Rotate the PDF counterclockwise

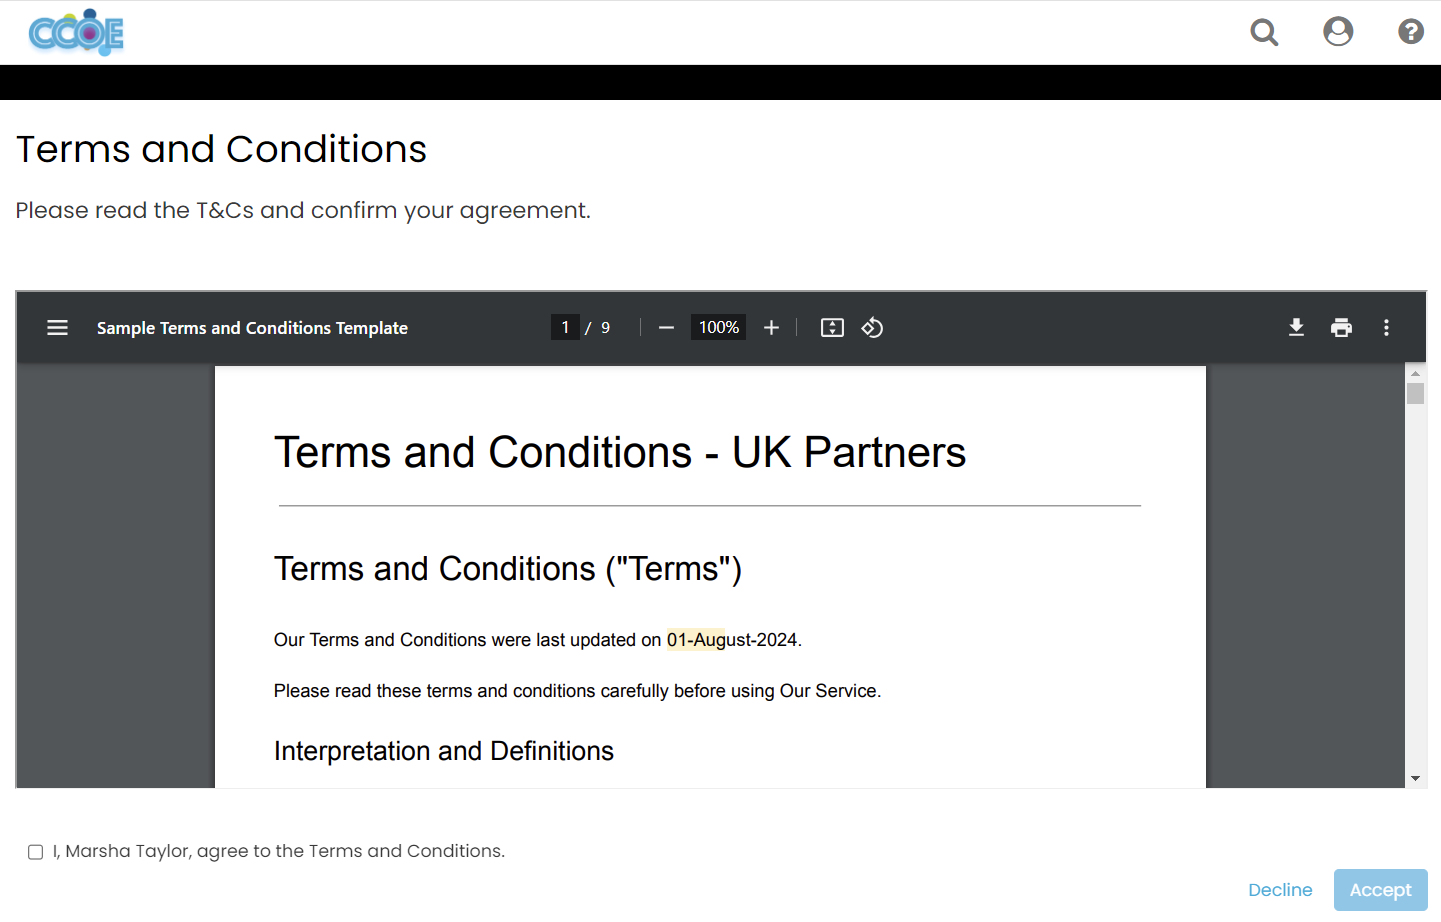coord(872,328)
